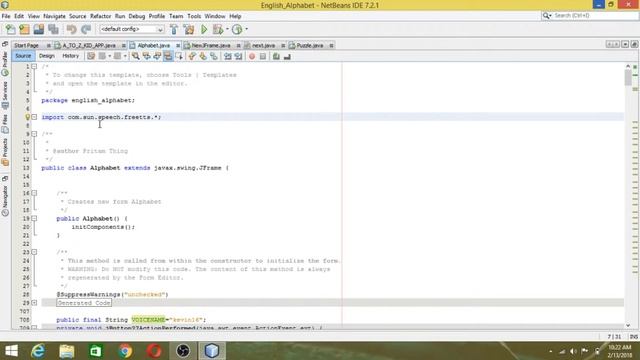This screenshot has width=640, height=360.
Task: Click the editor scrollbar down arrow
Action: click(628, 325)
